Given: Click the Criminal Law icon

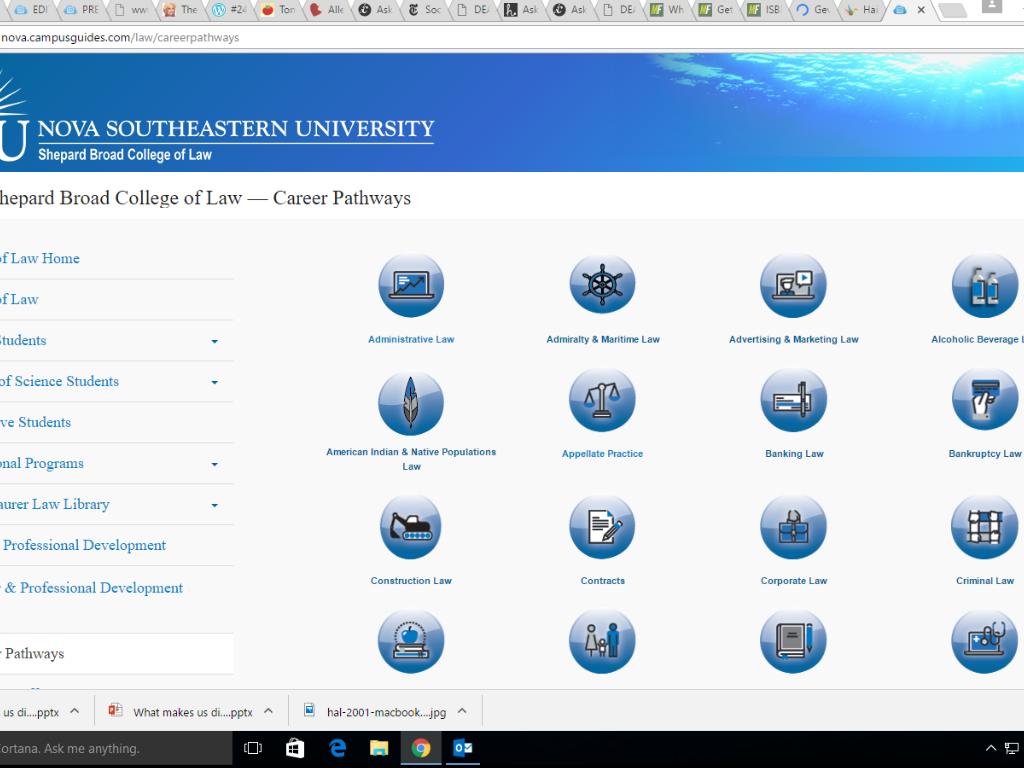Looking at the screenshot, I should tap(984, 527).
